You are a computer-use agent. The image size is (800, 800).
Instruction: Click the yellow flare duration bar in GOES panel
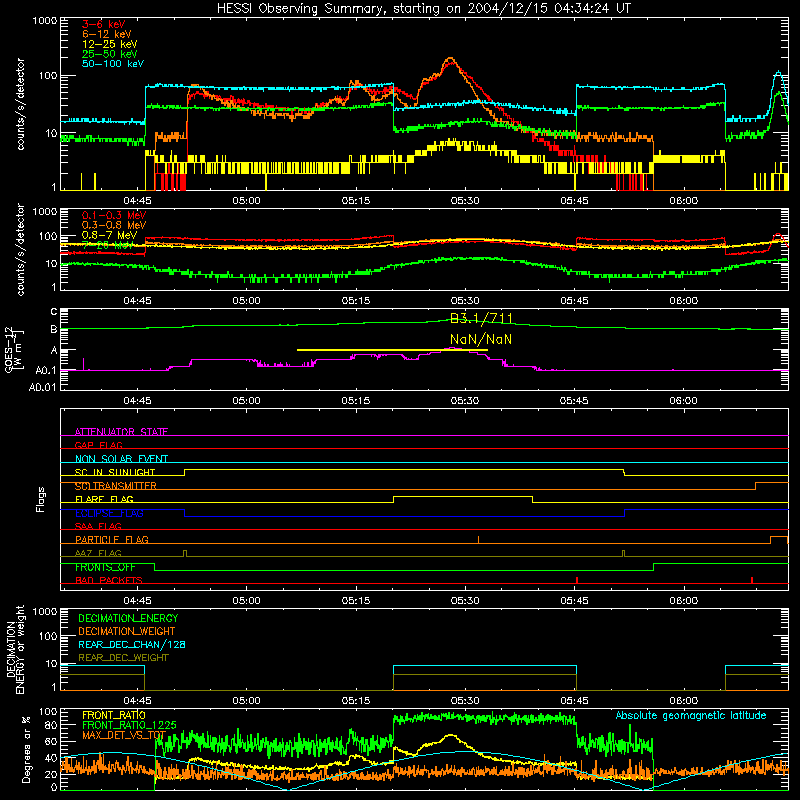[x=392, y=350]
